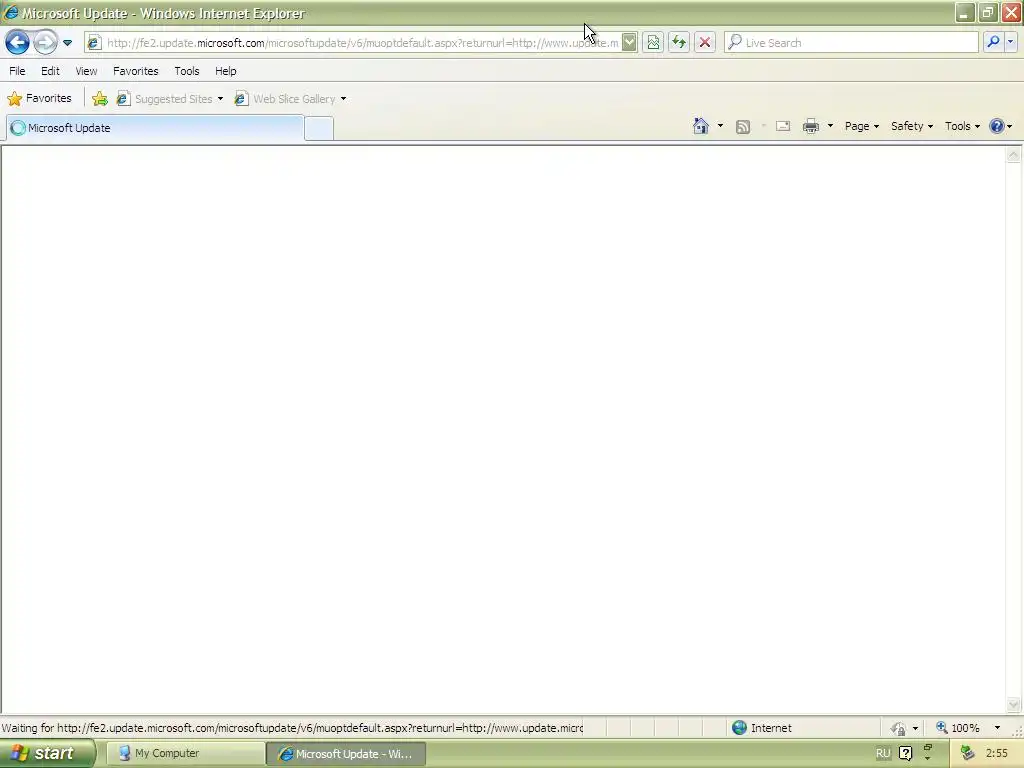Open the Favorites menu in menu bar

(136, 71)
